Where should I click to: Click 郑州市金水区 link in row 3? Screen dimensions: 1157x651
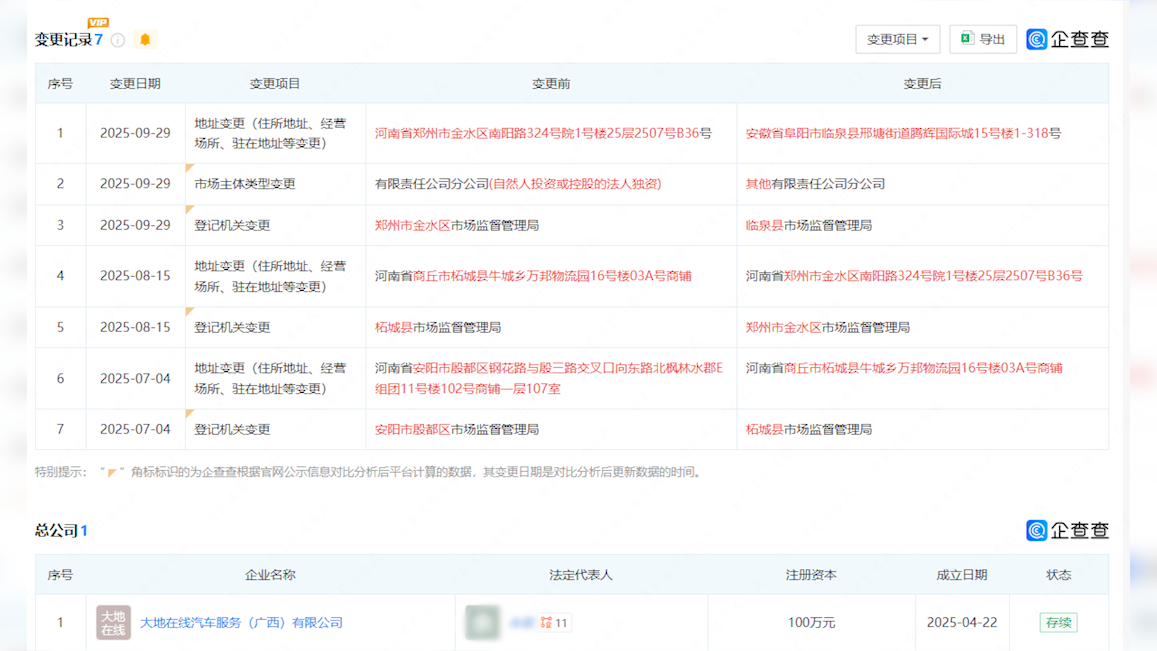tap(412, 225)
